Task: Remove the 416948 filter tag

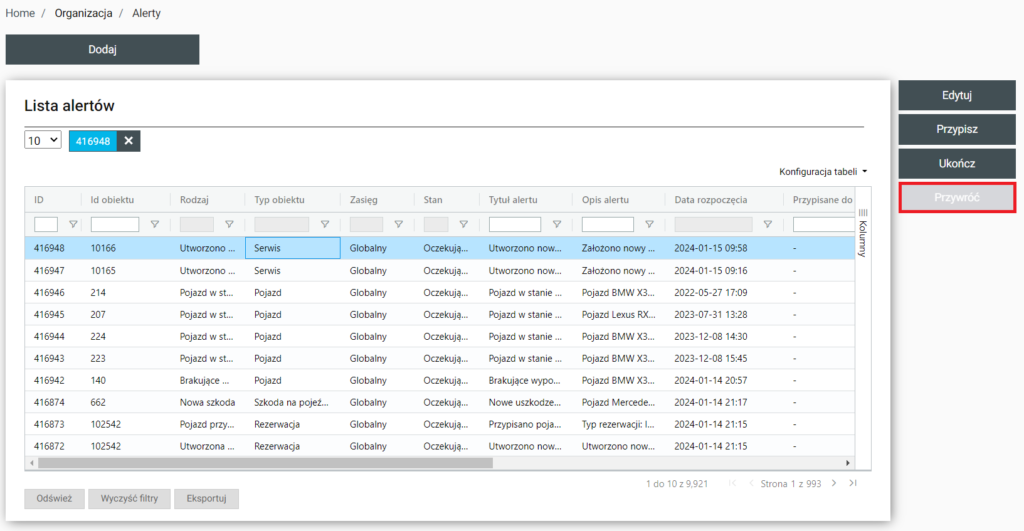Action: [x=128, y=141]
